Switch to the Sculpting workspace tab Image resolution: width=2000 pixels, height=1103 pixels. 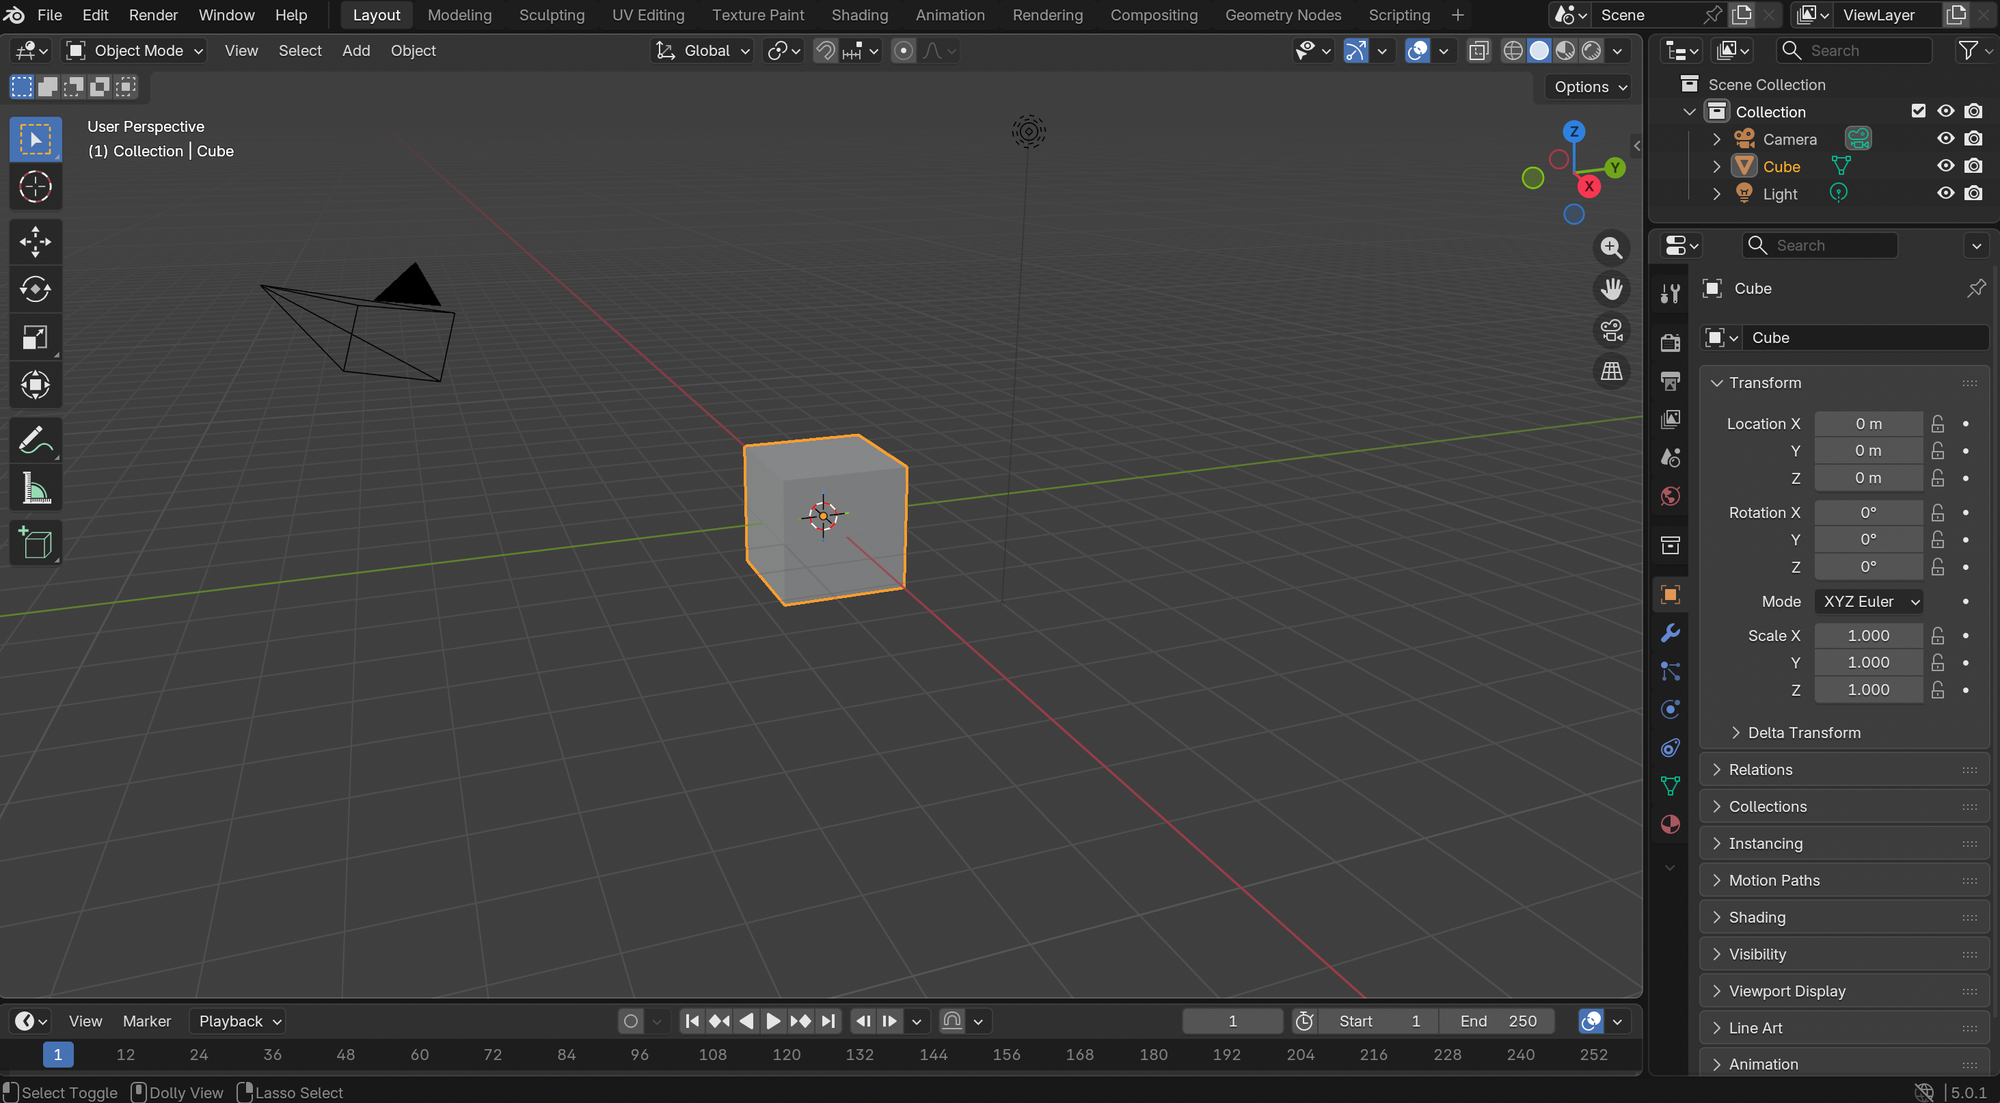551,15
